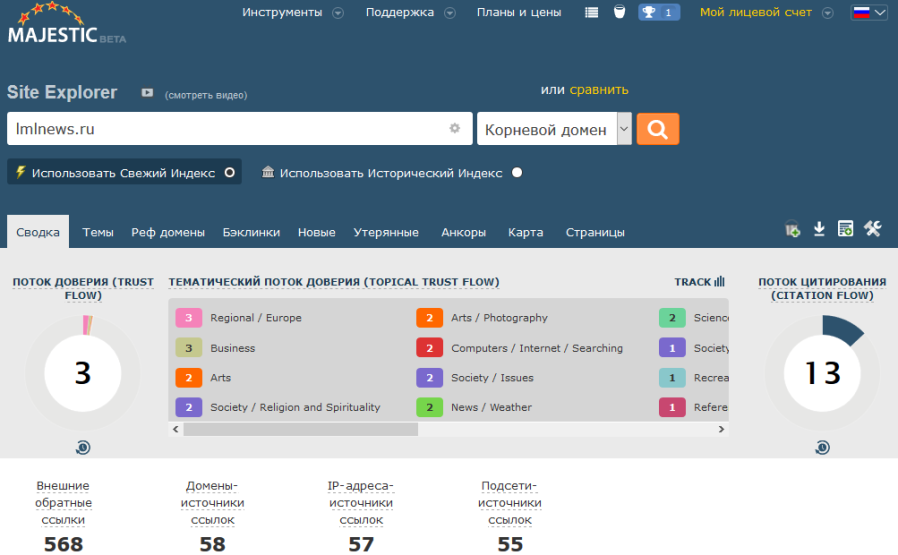The image size is (898, 555).
Task: Click the history icon under Trust Flow chart
Action: (x=83, y=447)
